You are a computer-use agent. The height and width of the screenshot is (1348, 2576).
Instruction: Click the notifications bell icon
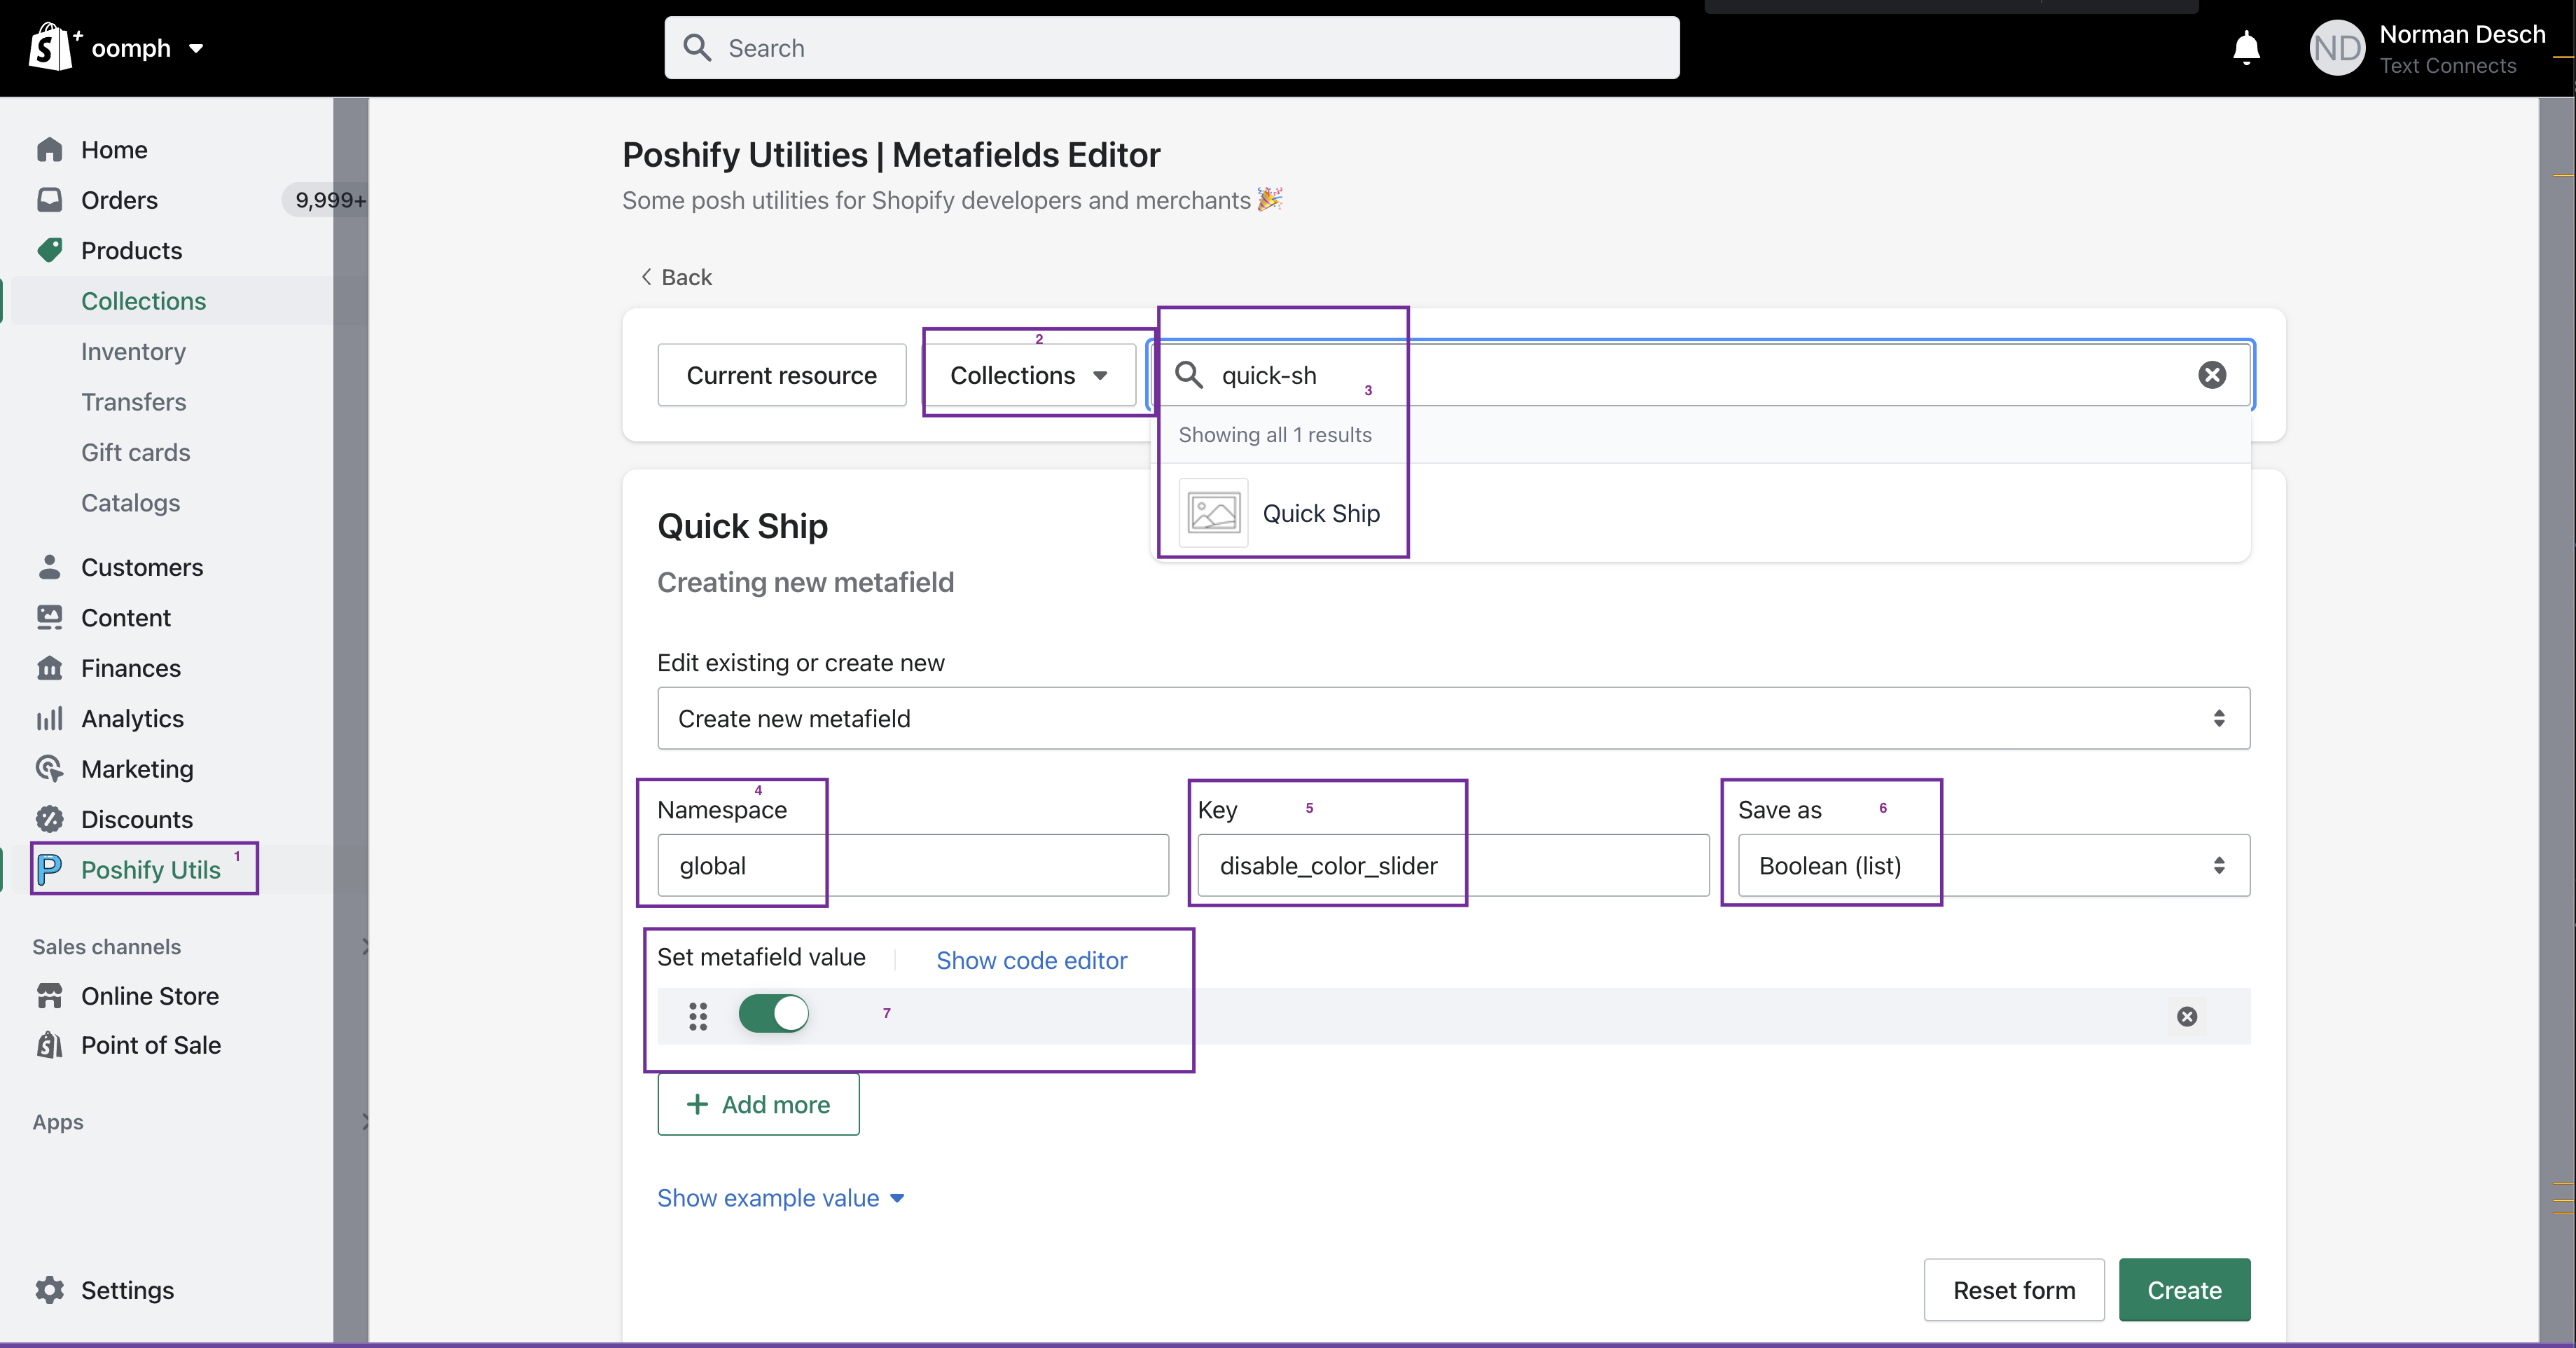point(2246,47)
